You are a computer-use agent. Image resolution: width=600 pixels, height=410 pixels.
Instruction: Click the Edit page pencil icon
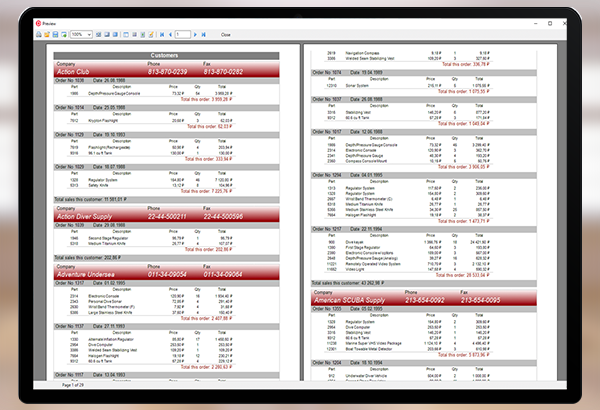point(150,34)
